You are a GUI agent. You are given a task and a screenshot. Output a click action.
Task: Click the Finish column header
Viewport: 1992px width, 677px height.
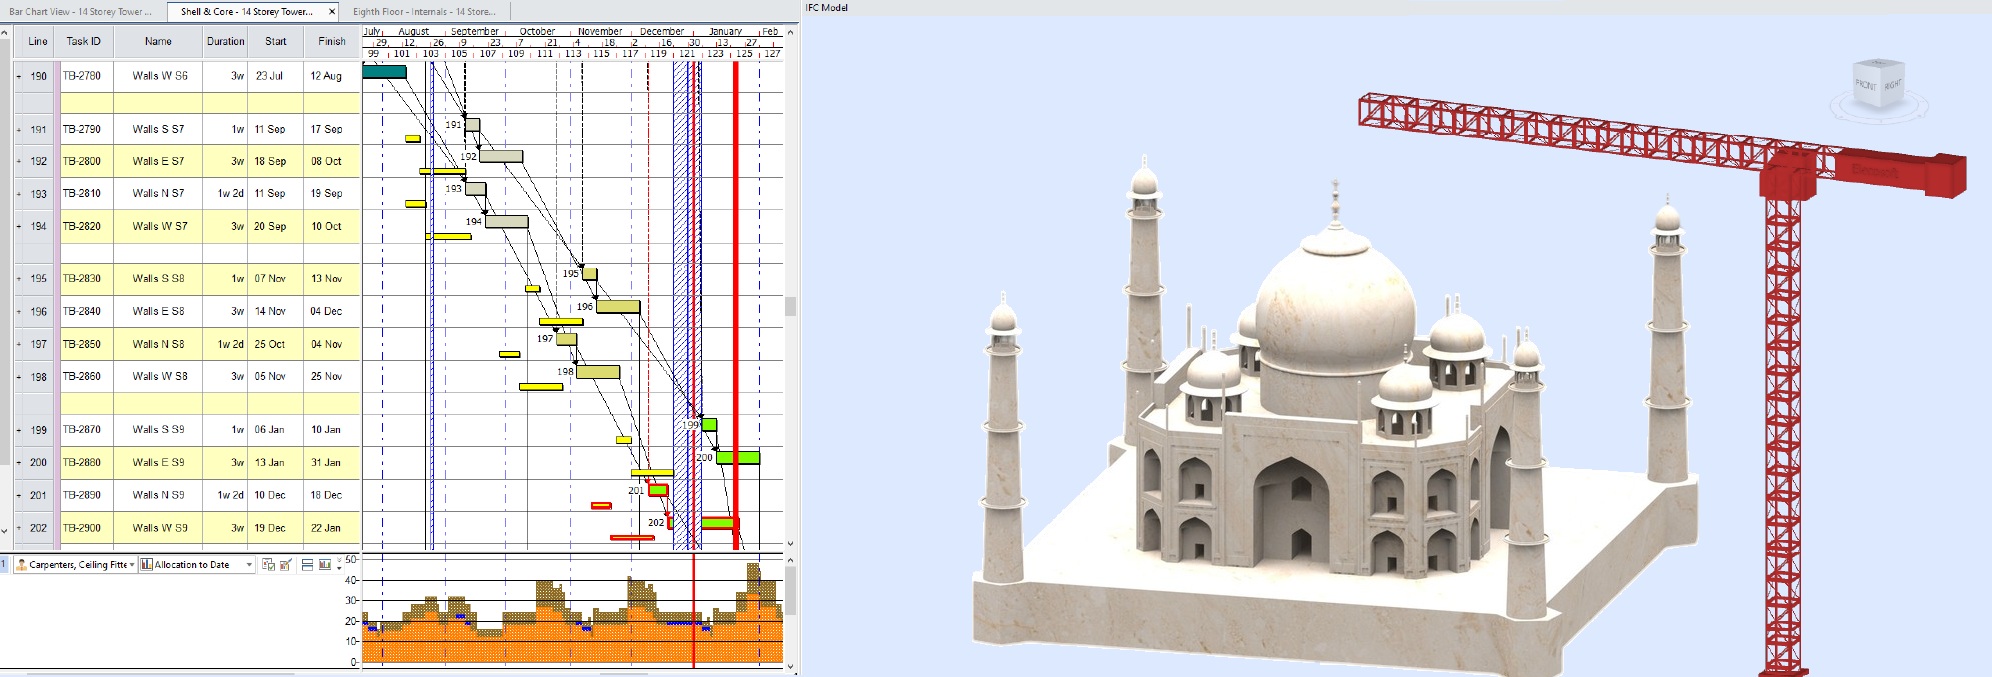click(x=332, y=41)
